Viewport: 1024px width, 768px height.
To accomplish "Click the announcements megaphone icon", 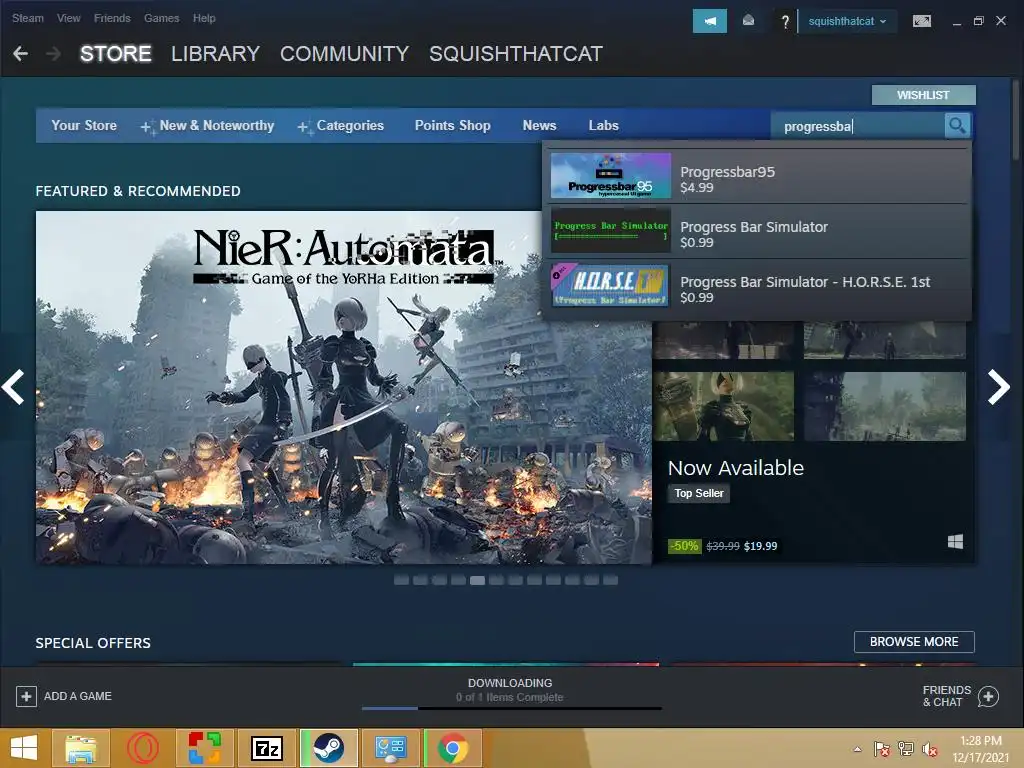I will pyautogui.click(x=709, y=21).
